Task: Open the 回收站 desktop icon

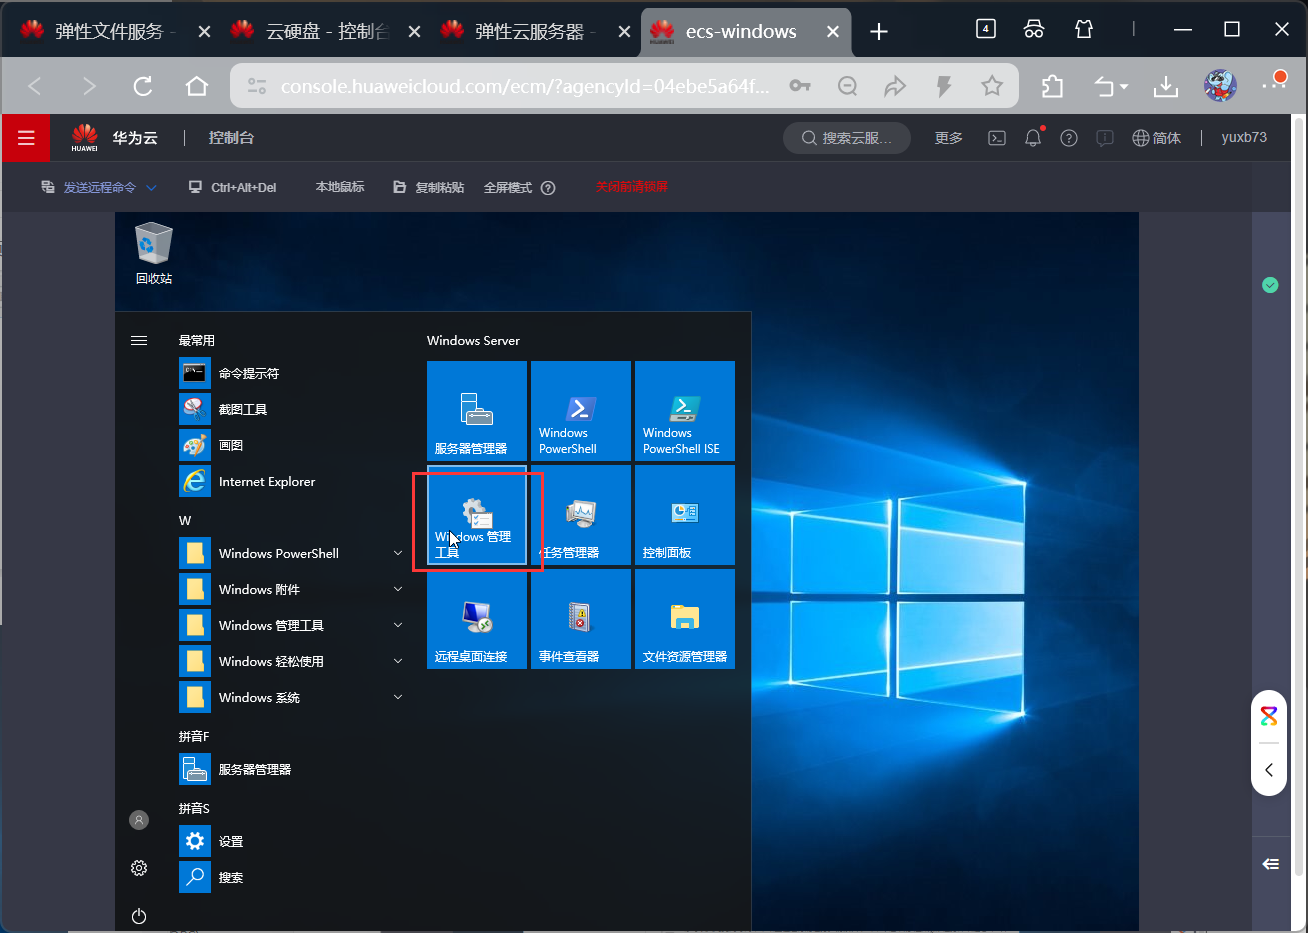Action: [x=153, y=254]
